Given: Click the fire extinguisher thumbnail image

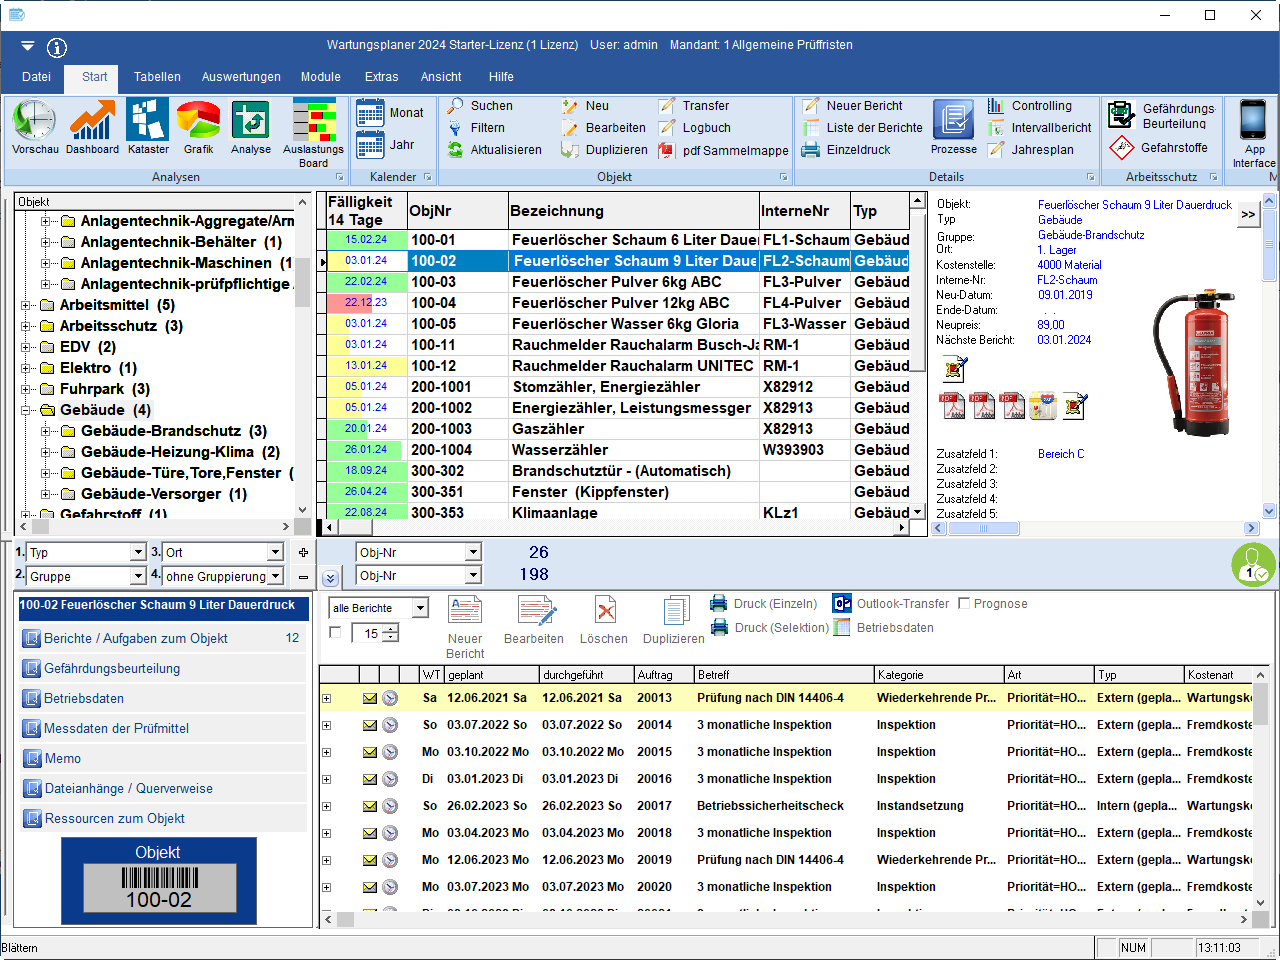Looking at the screenshot, I should click(x=1195, y=362).
